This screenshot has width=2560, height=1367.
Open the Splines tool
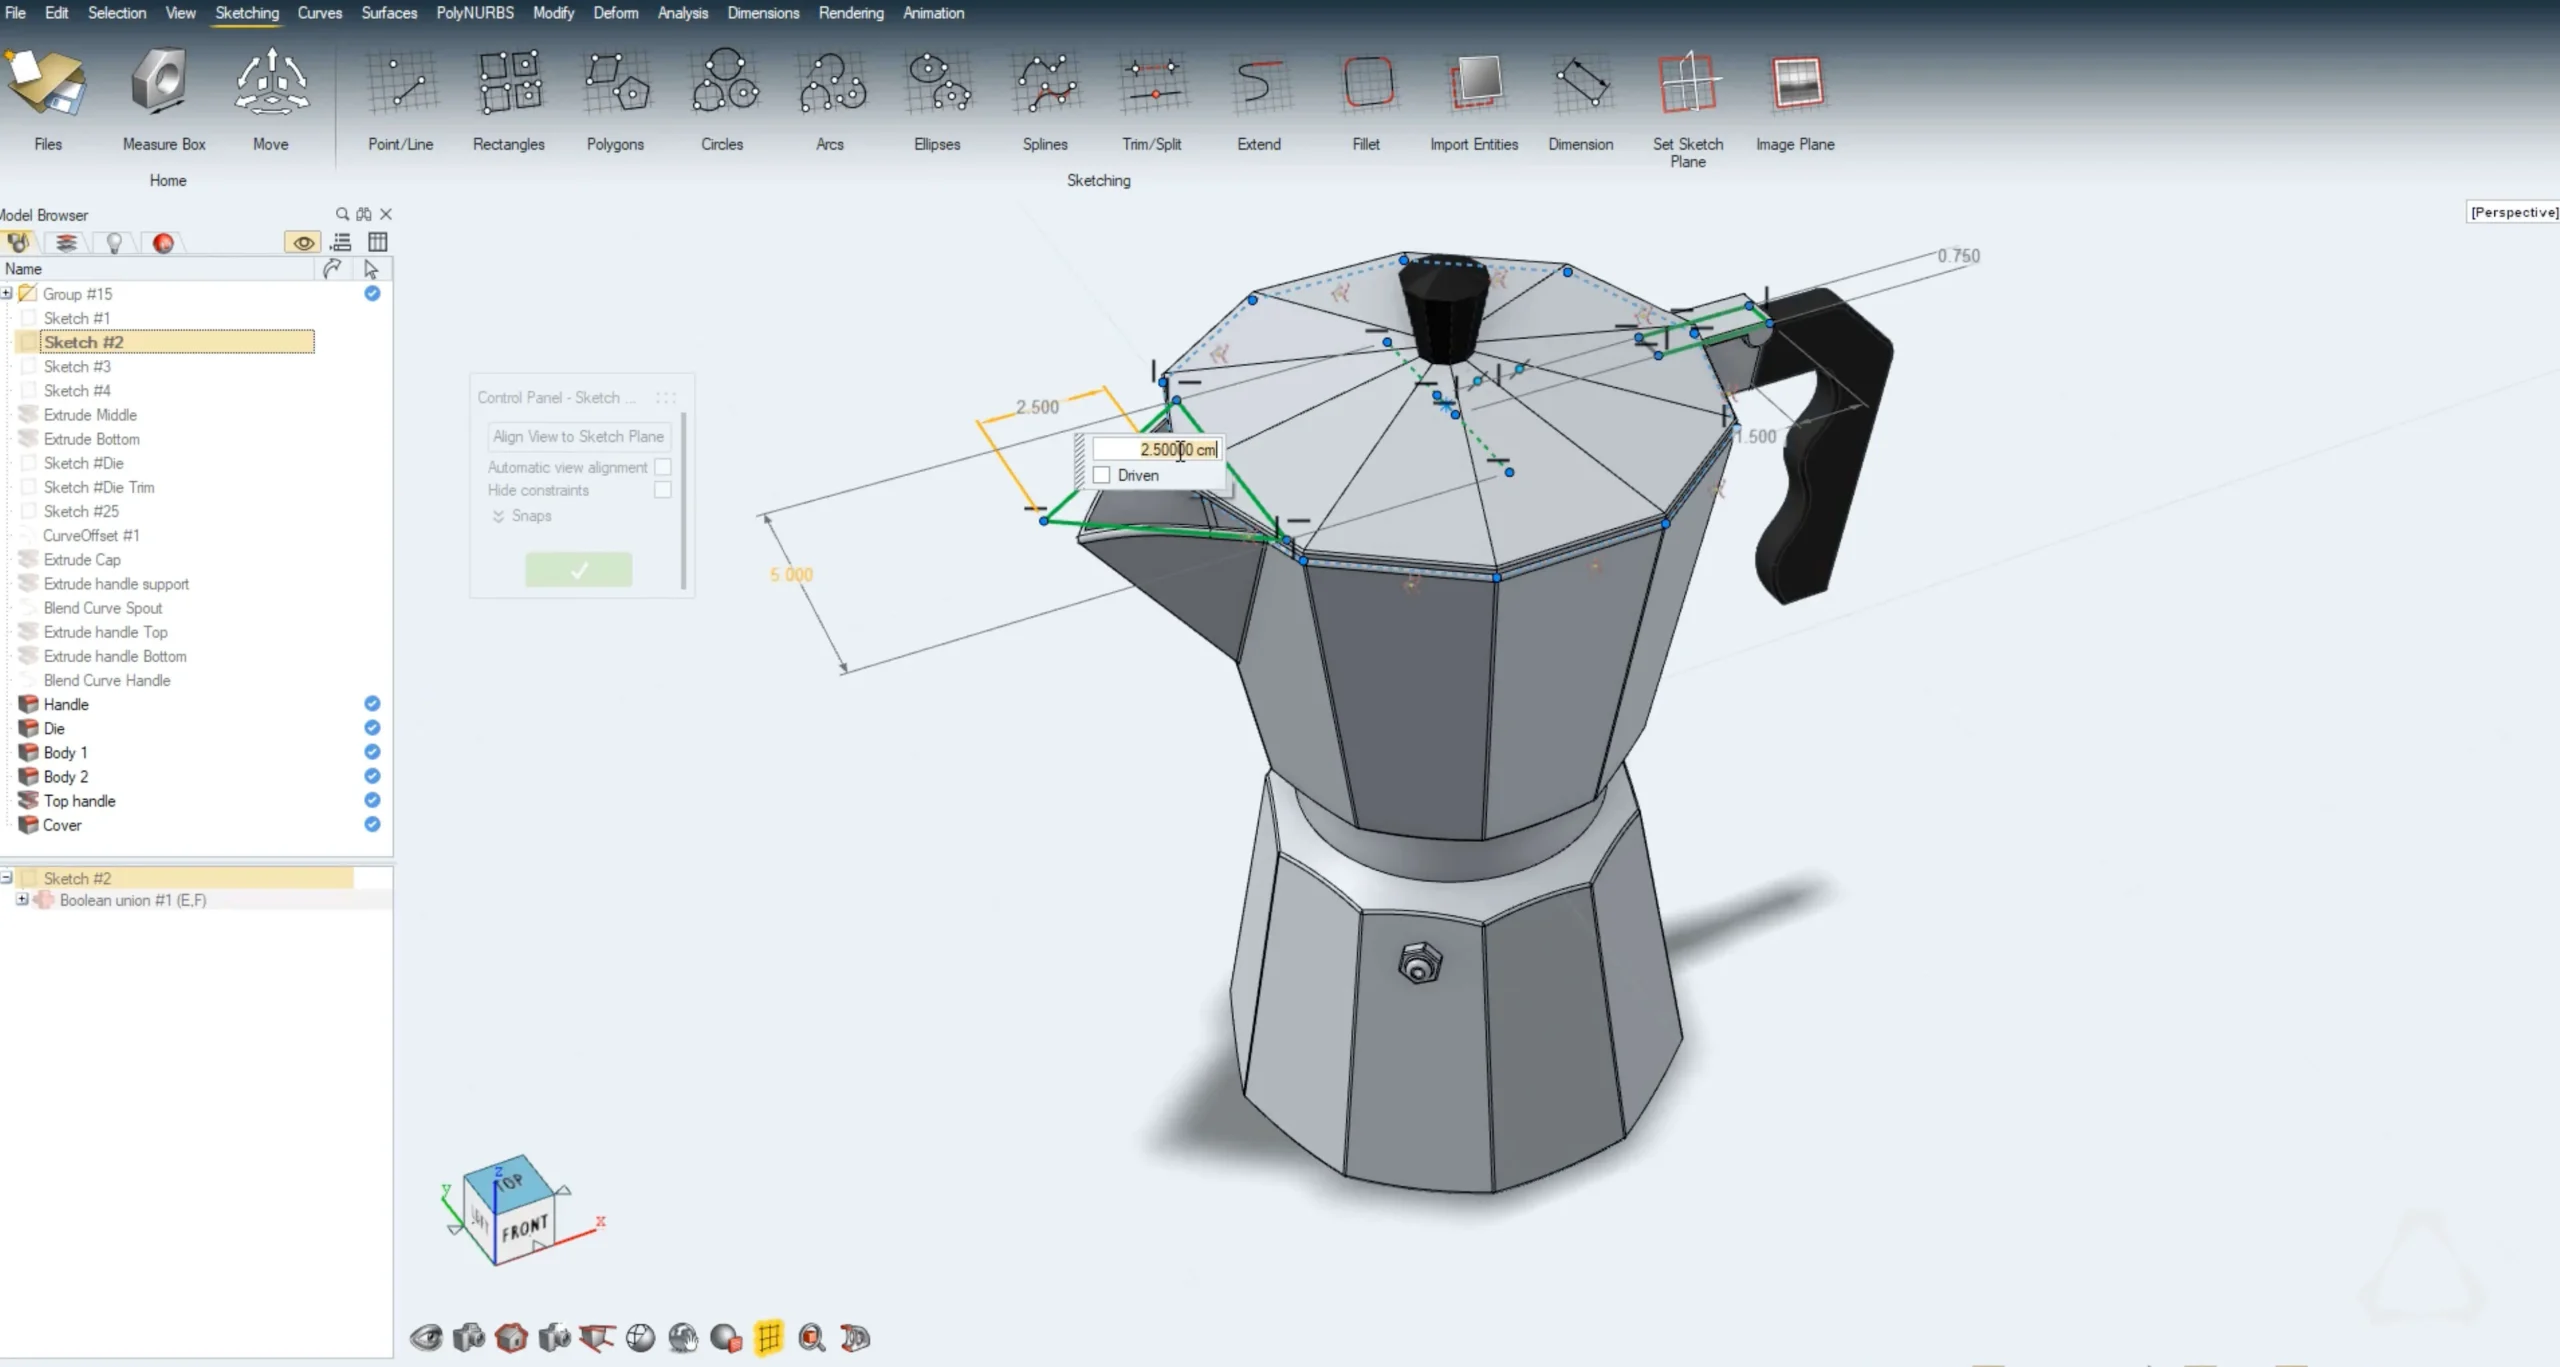(x=1044, y=85)
